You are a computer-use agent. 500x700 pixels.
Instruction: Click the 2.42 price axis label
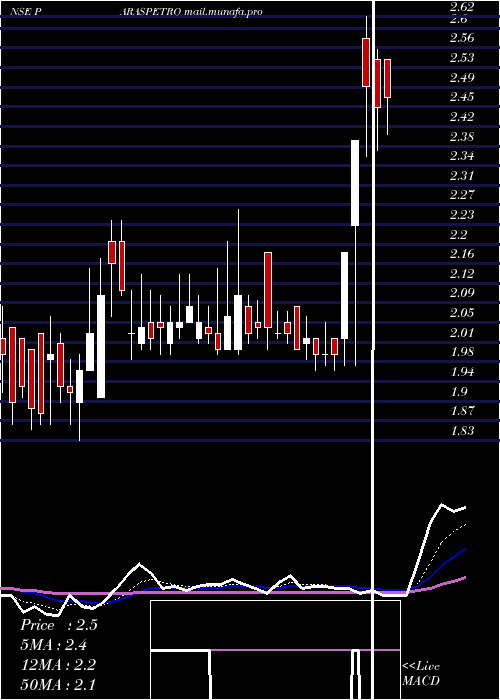462,117
